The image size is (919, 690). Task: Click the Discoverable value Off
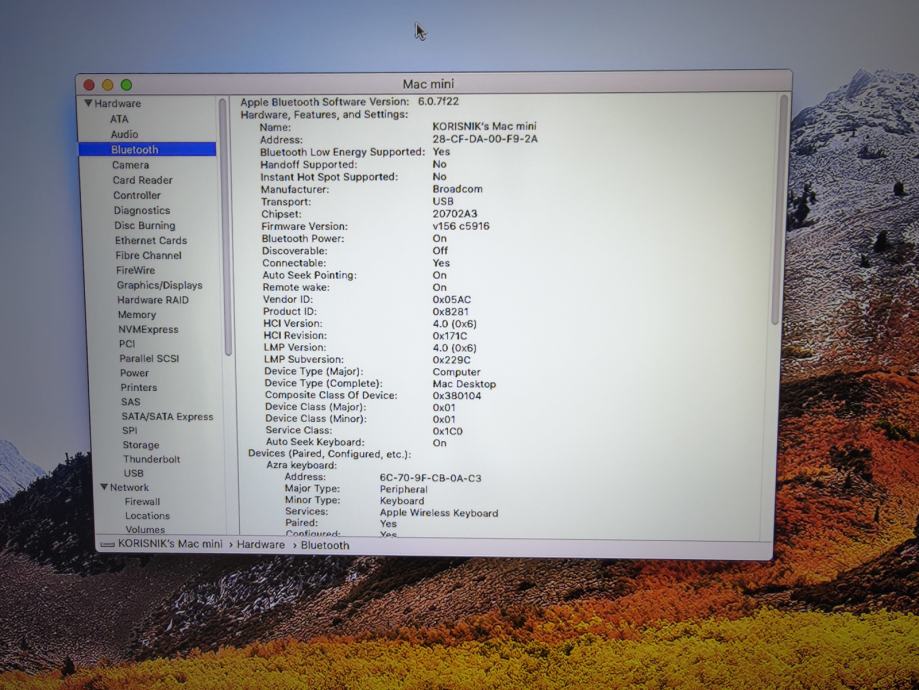coord(440,250)
